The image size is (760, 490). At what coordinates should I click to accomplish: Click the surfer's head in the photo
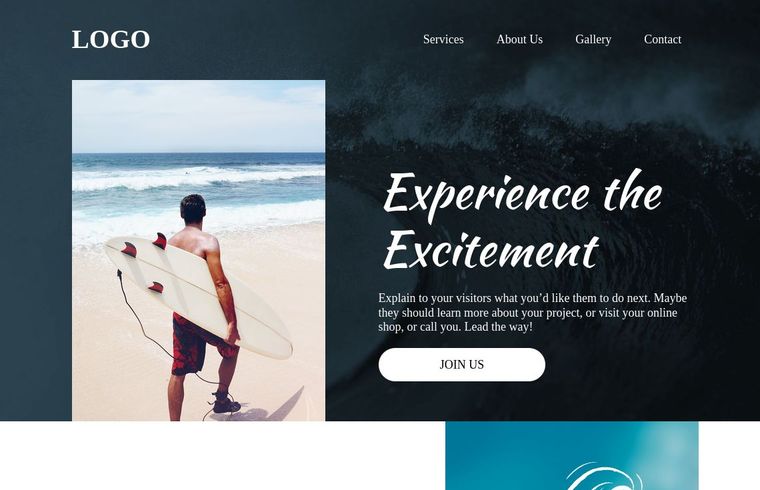193,209
